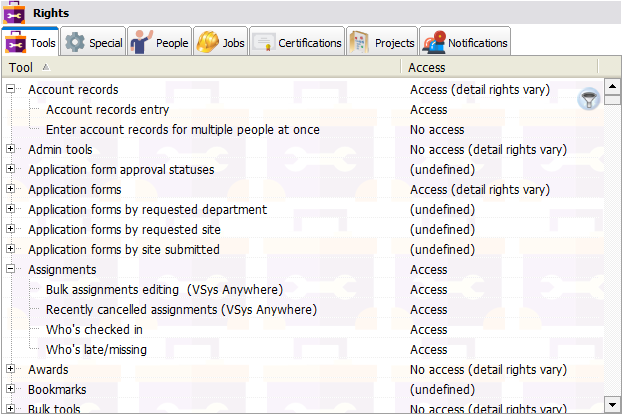The height and width of the screenshot is (415, 623).
Task: Click the Certifications tab certificate icon
Action: pyautogui.click(x=263, y=43)
